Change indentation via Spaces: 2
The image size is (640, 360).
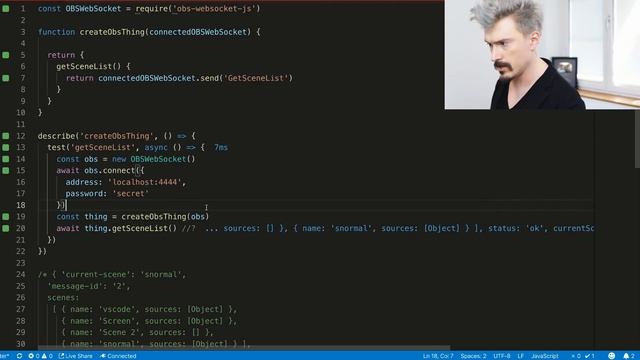(x=473, y=356)
